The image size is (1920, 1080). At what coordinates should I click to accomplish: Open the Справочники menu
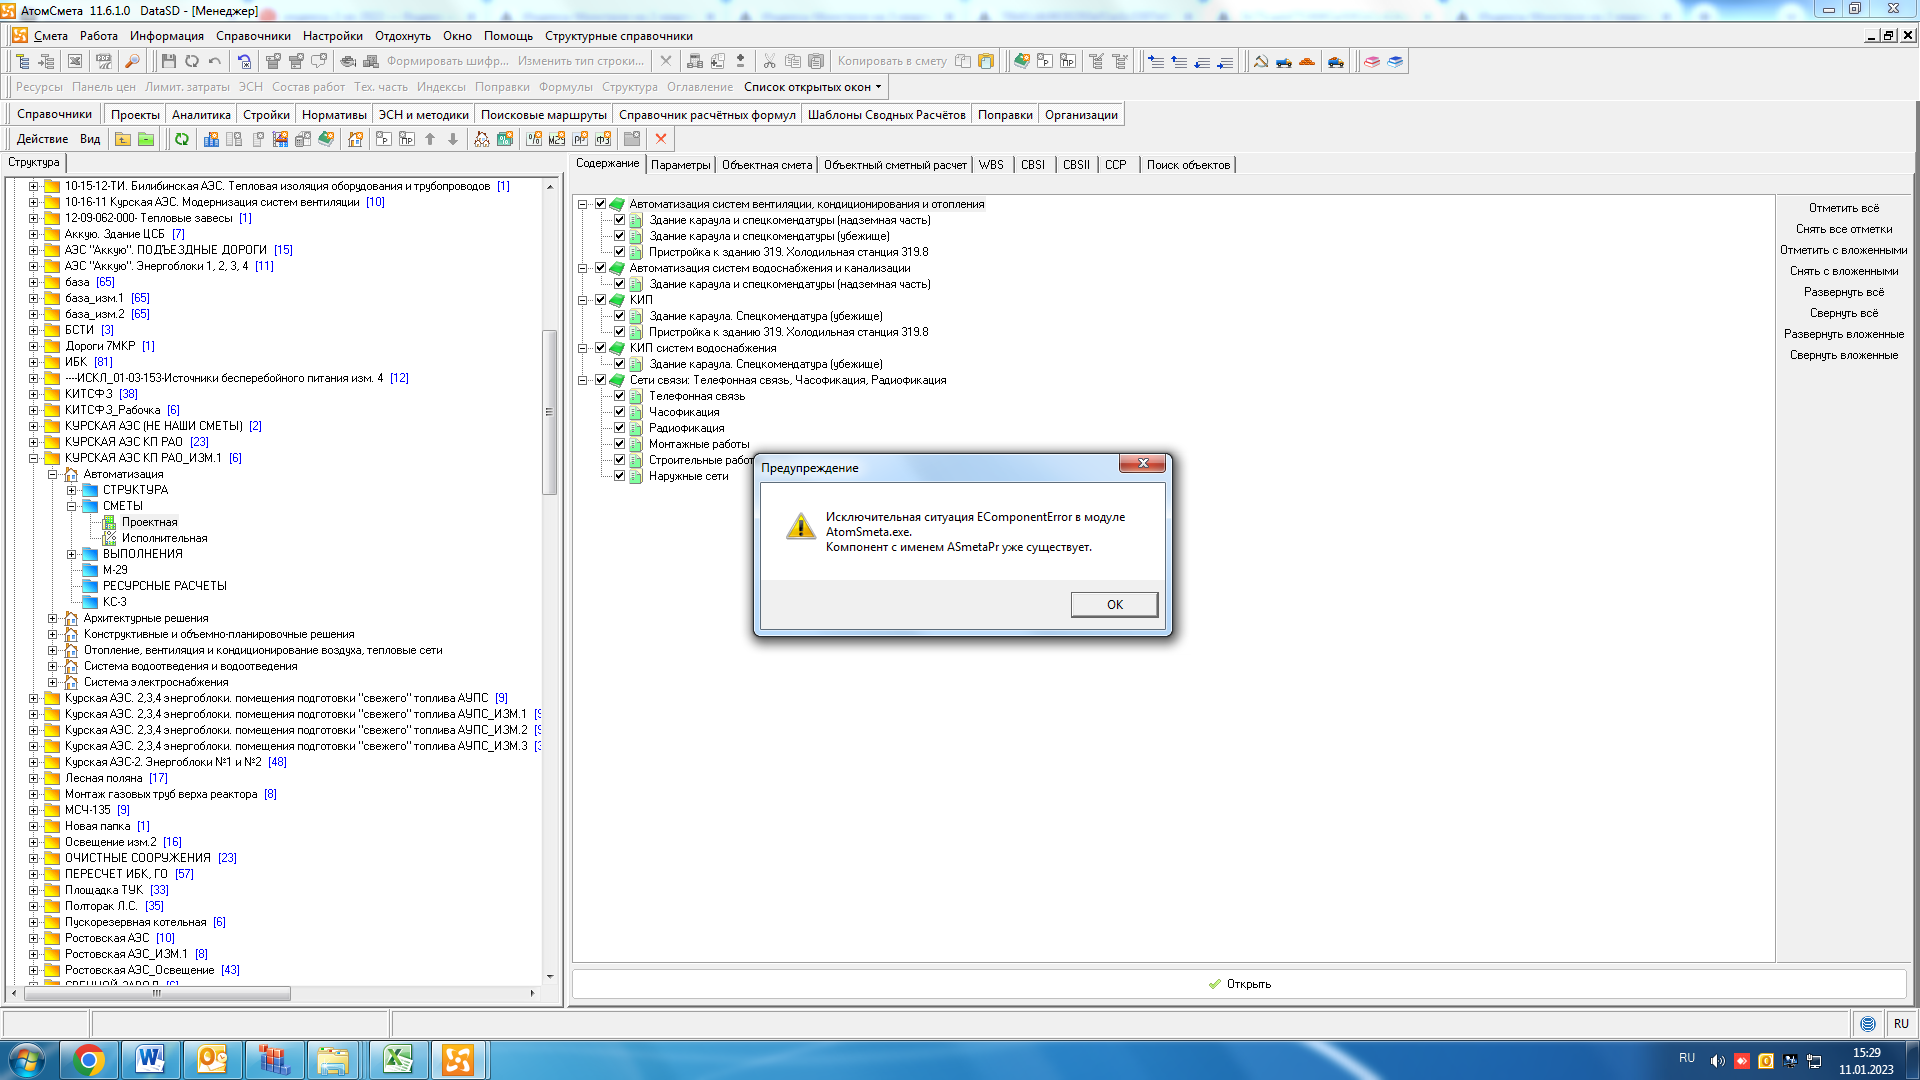253,36
